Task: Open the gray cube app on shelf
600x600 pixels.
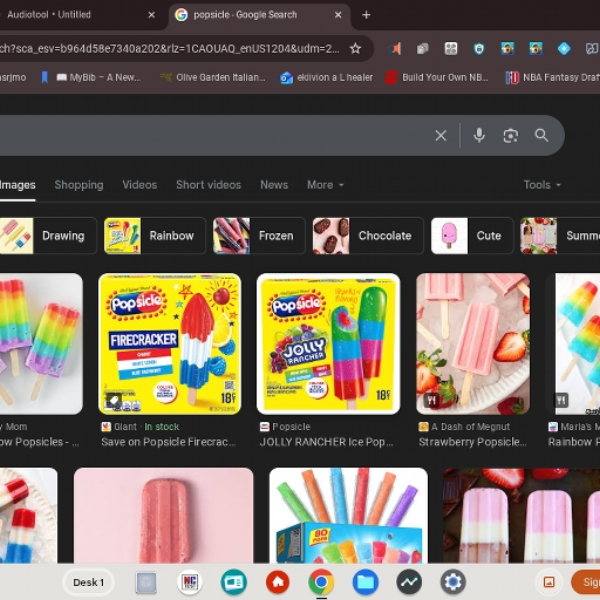Action: pos(146,582)
